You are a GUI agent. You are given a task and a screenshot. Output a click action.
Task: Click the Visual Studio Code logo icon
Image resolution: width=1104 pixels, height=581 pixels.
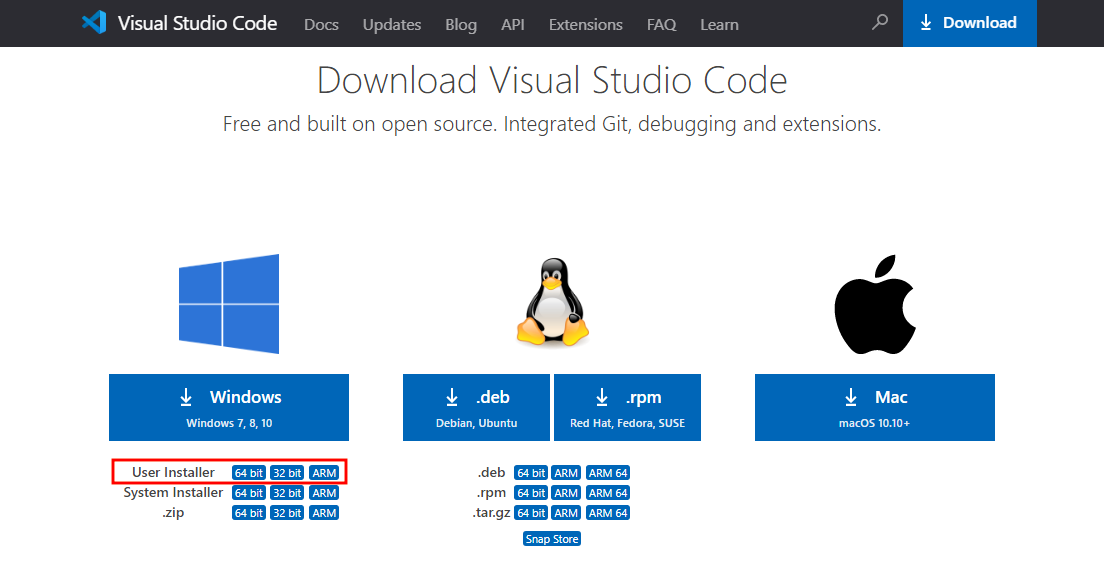tap(94, 23)
